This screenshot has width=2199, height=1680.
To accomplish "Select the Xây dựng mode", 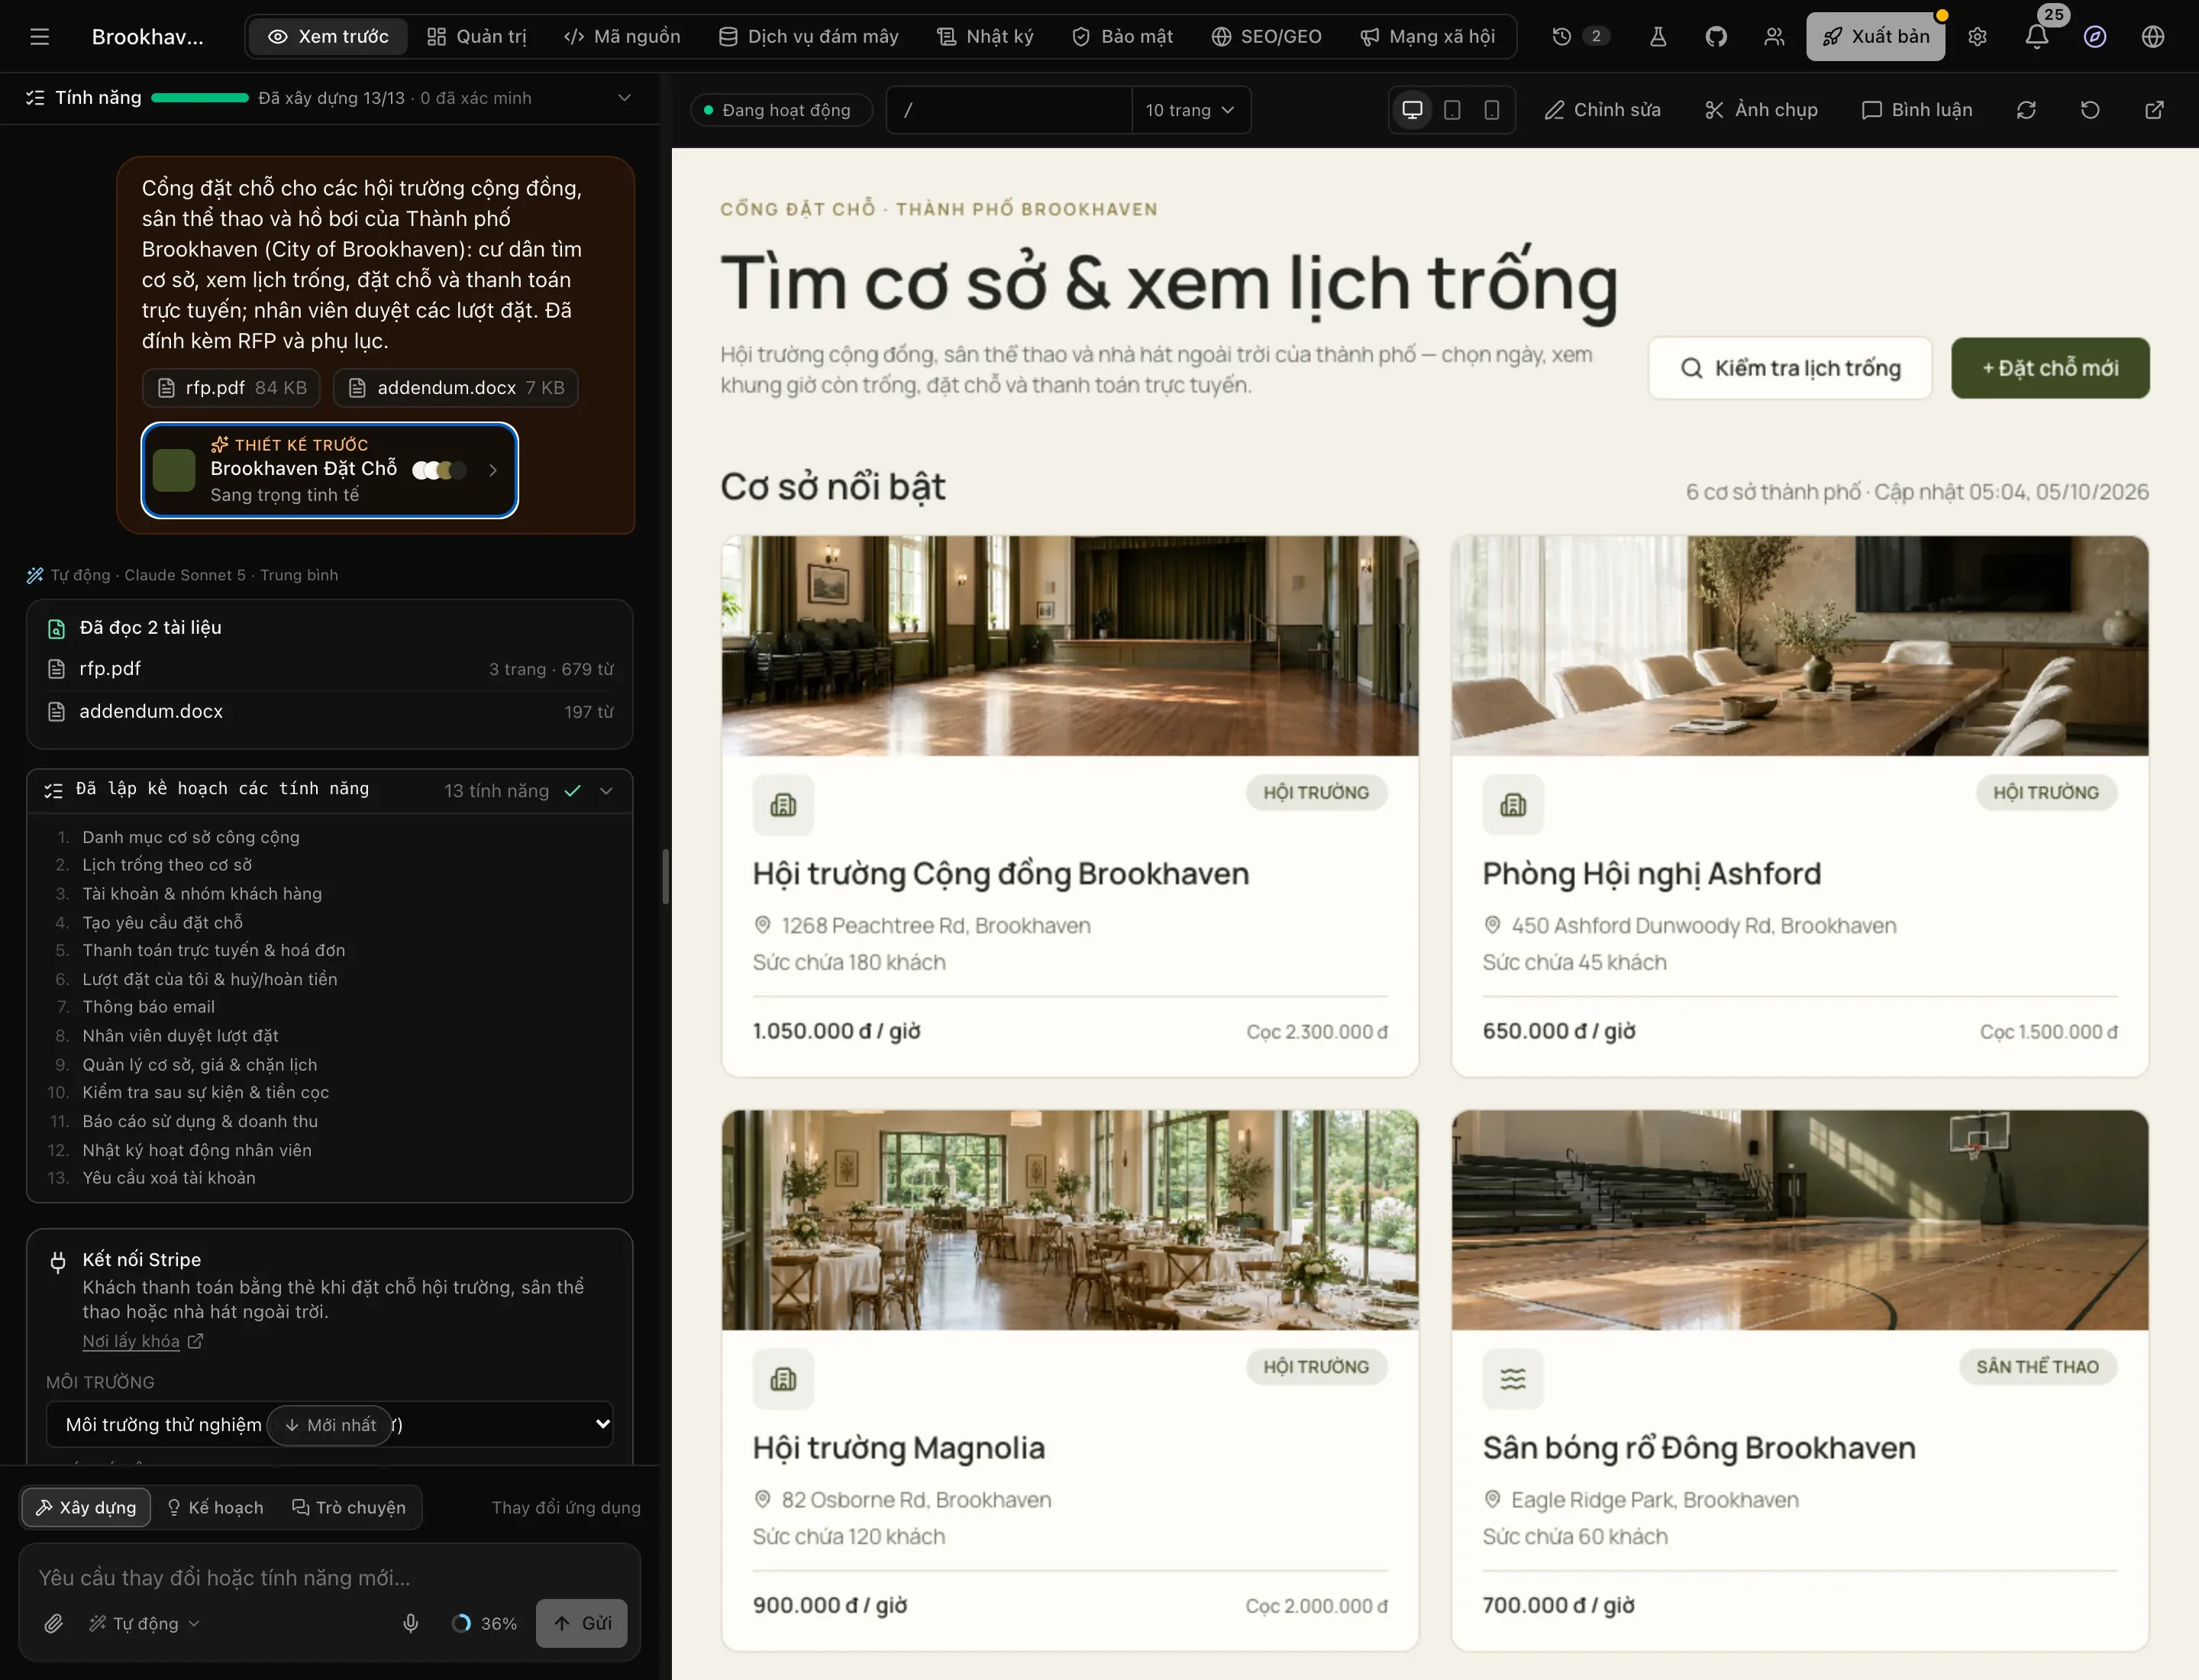I will tap(86, 1507).
